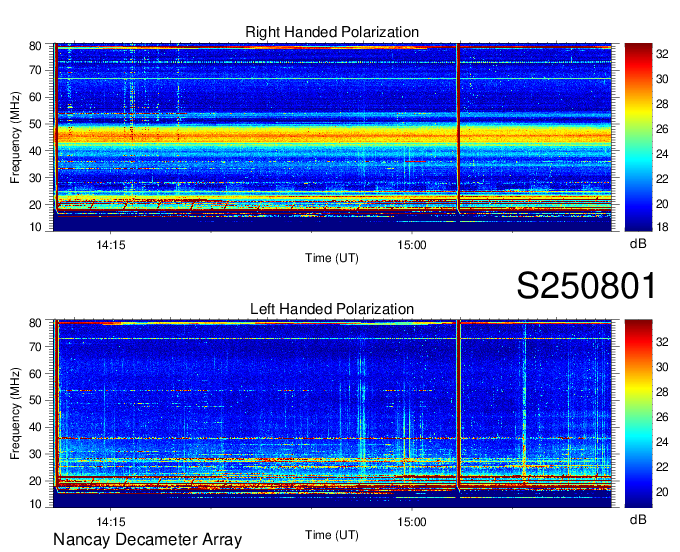Click 80 MHz tick on Left Handed plot
The width and height of the screenshot is (680, 552).
35,323
